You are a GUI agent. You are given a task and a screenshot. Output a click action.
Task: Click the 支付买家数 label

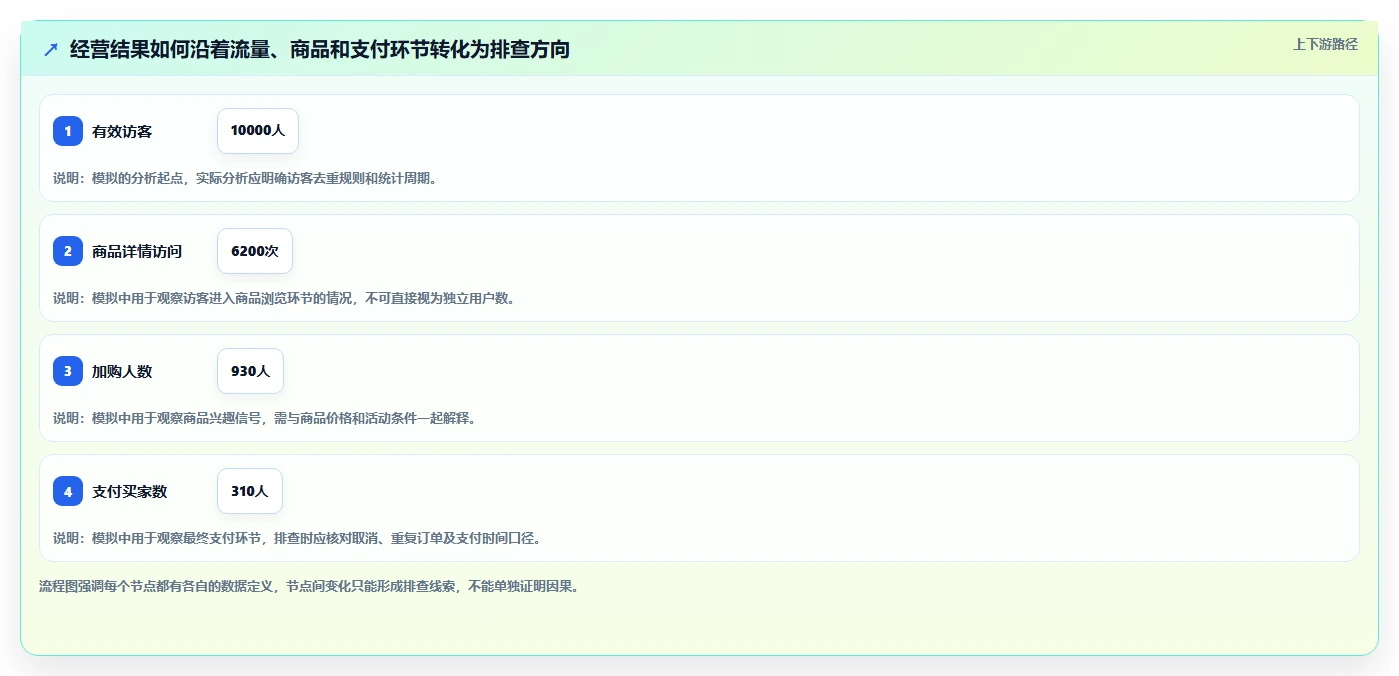130,491
